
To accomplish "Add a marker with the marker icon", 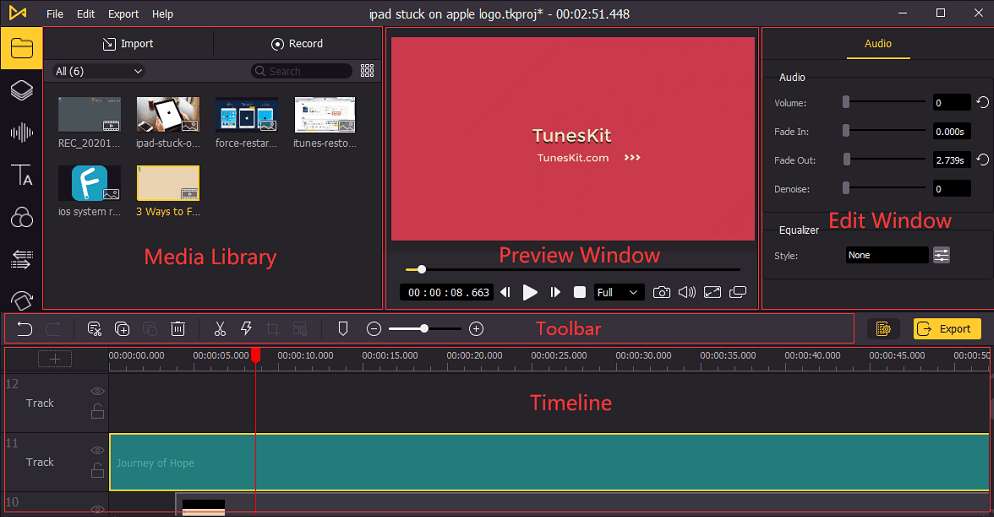I will tap(343, 328).
